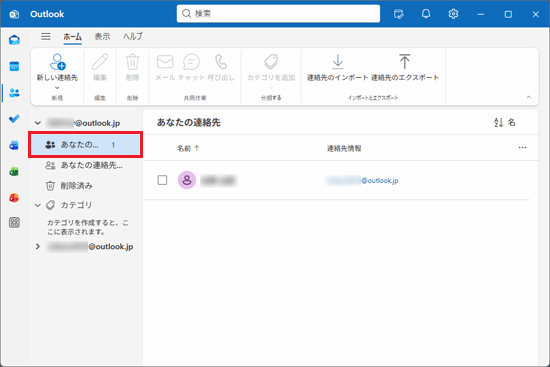The image size is (550, 367).
Task: Launch the PowerPoint app from the sidebar
Action: click(14, 198)
